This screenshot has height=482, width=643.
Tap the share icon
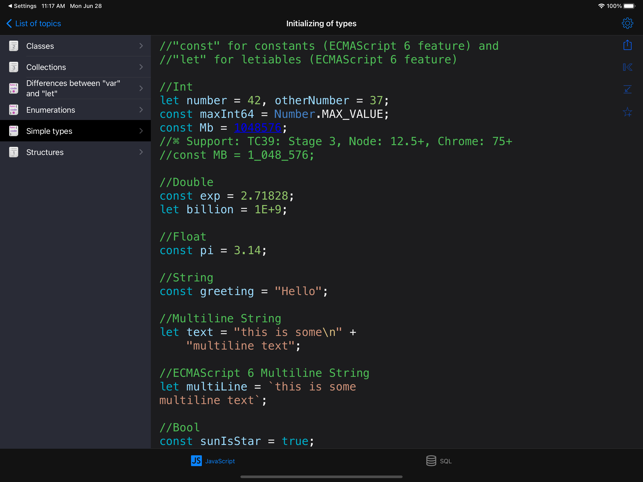coord(627,45)
